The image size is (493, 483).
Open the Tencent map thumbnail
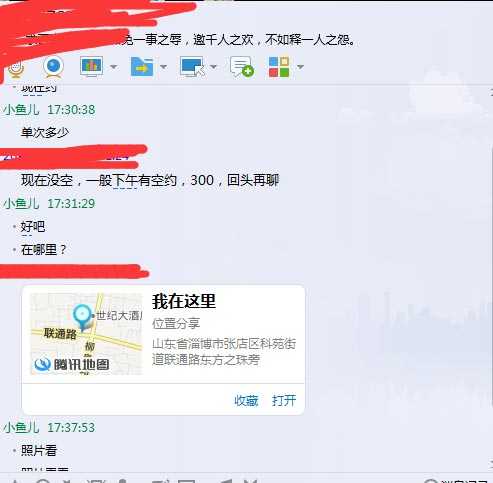tap(86, 334)
